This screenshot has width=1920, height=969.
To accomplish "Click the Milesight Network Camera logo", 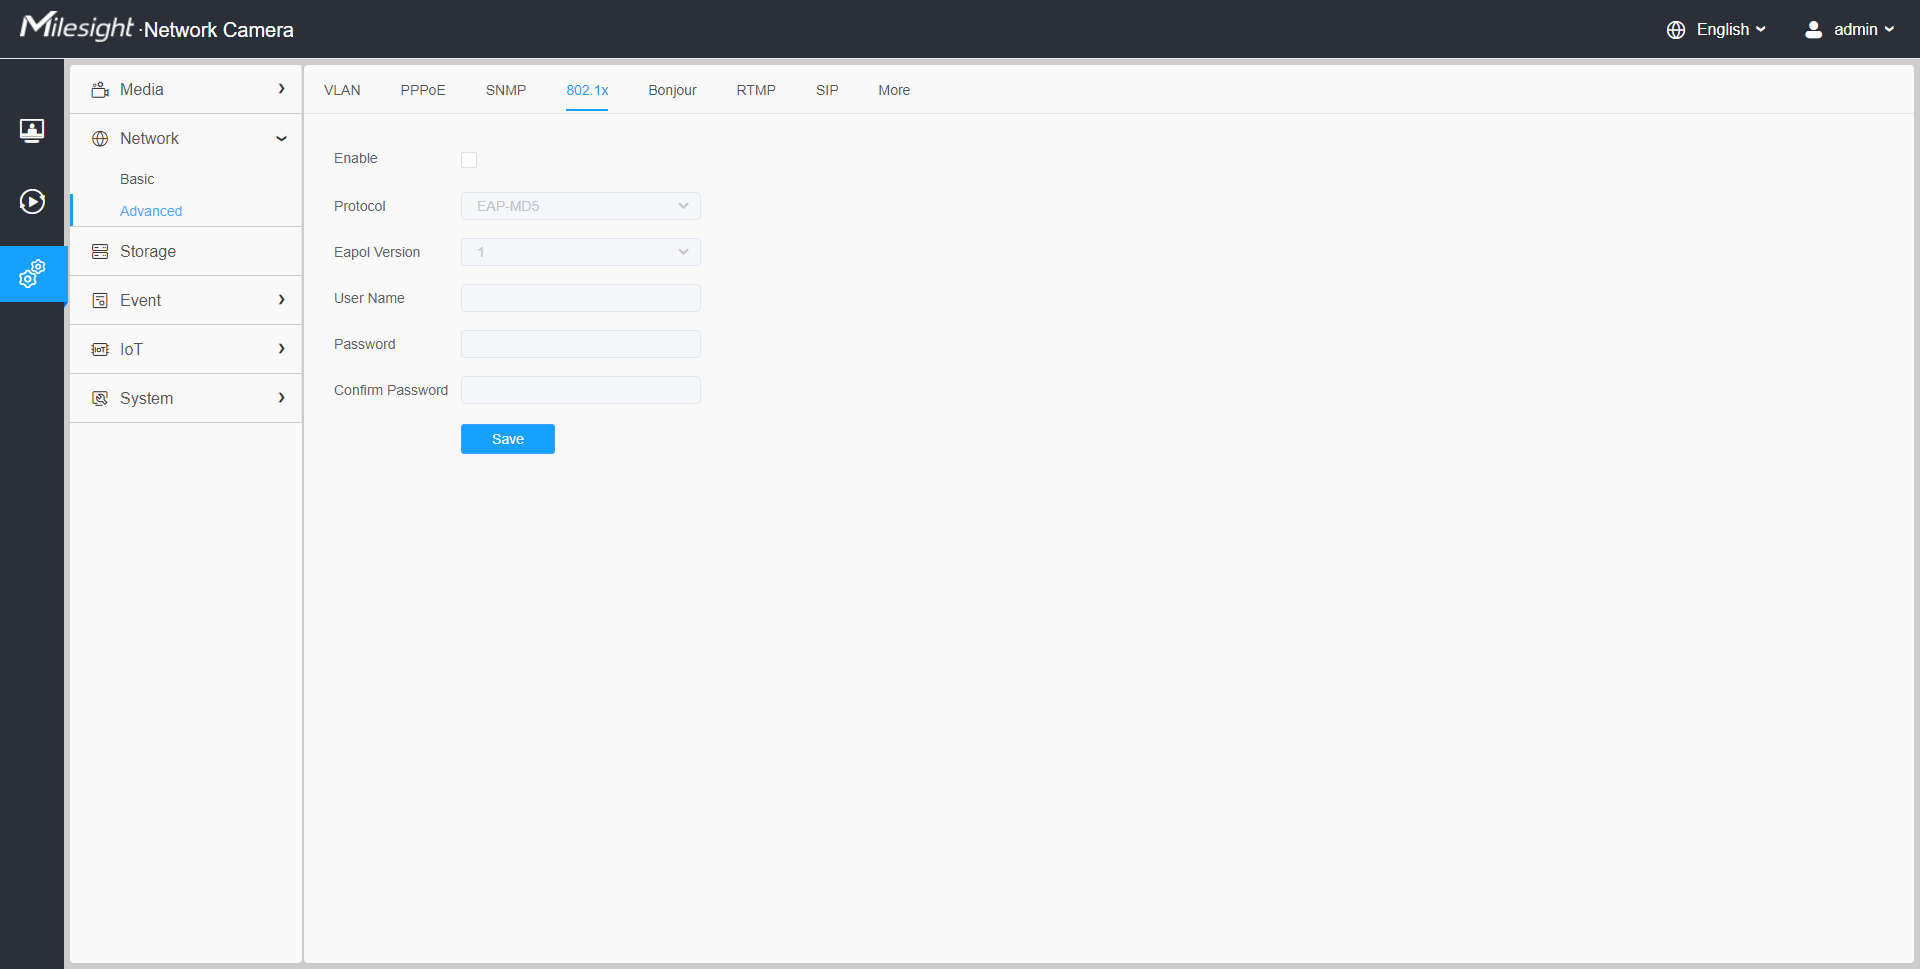I will pos(157,28).
